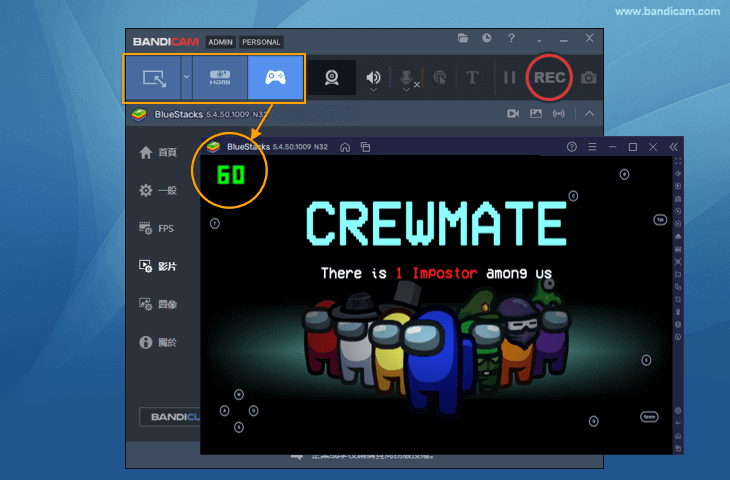The width and height of the screenshot is (730, 480).
Task: Select the screen rectangle recording mode
Action: pos(154,77)
